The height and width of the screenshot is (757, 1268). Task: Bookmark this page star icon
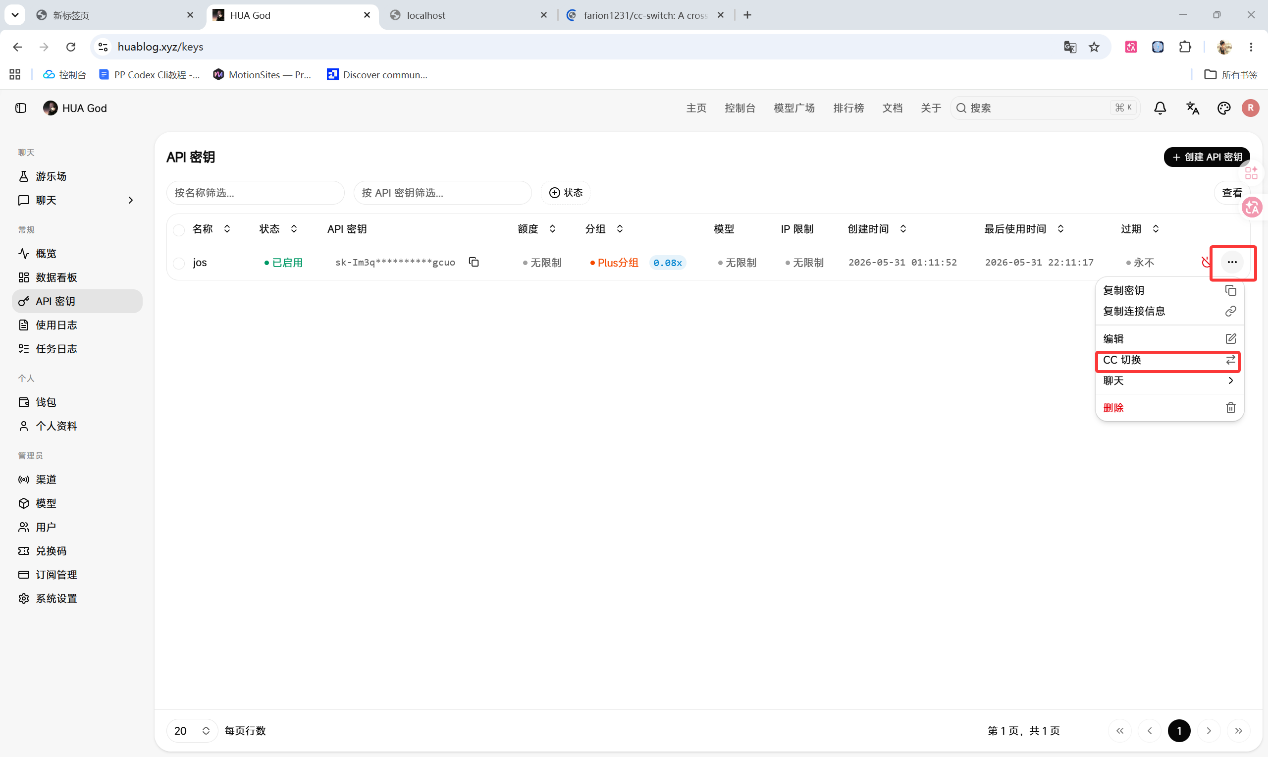click(1094, 47)
